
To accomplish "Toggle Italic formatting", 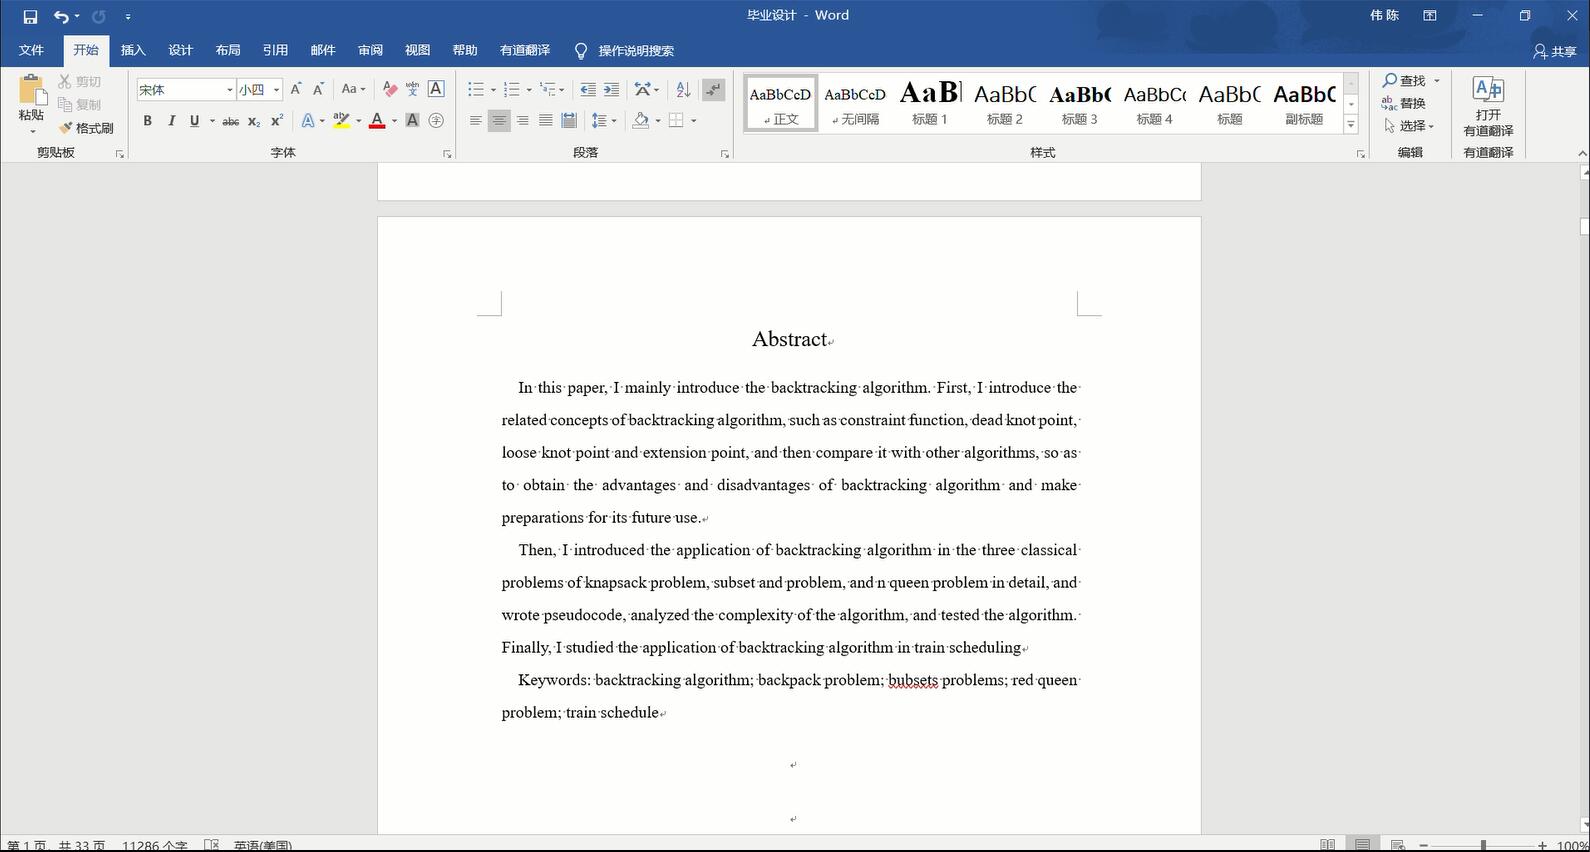I will 171,121.
